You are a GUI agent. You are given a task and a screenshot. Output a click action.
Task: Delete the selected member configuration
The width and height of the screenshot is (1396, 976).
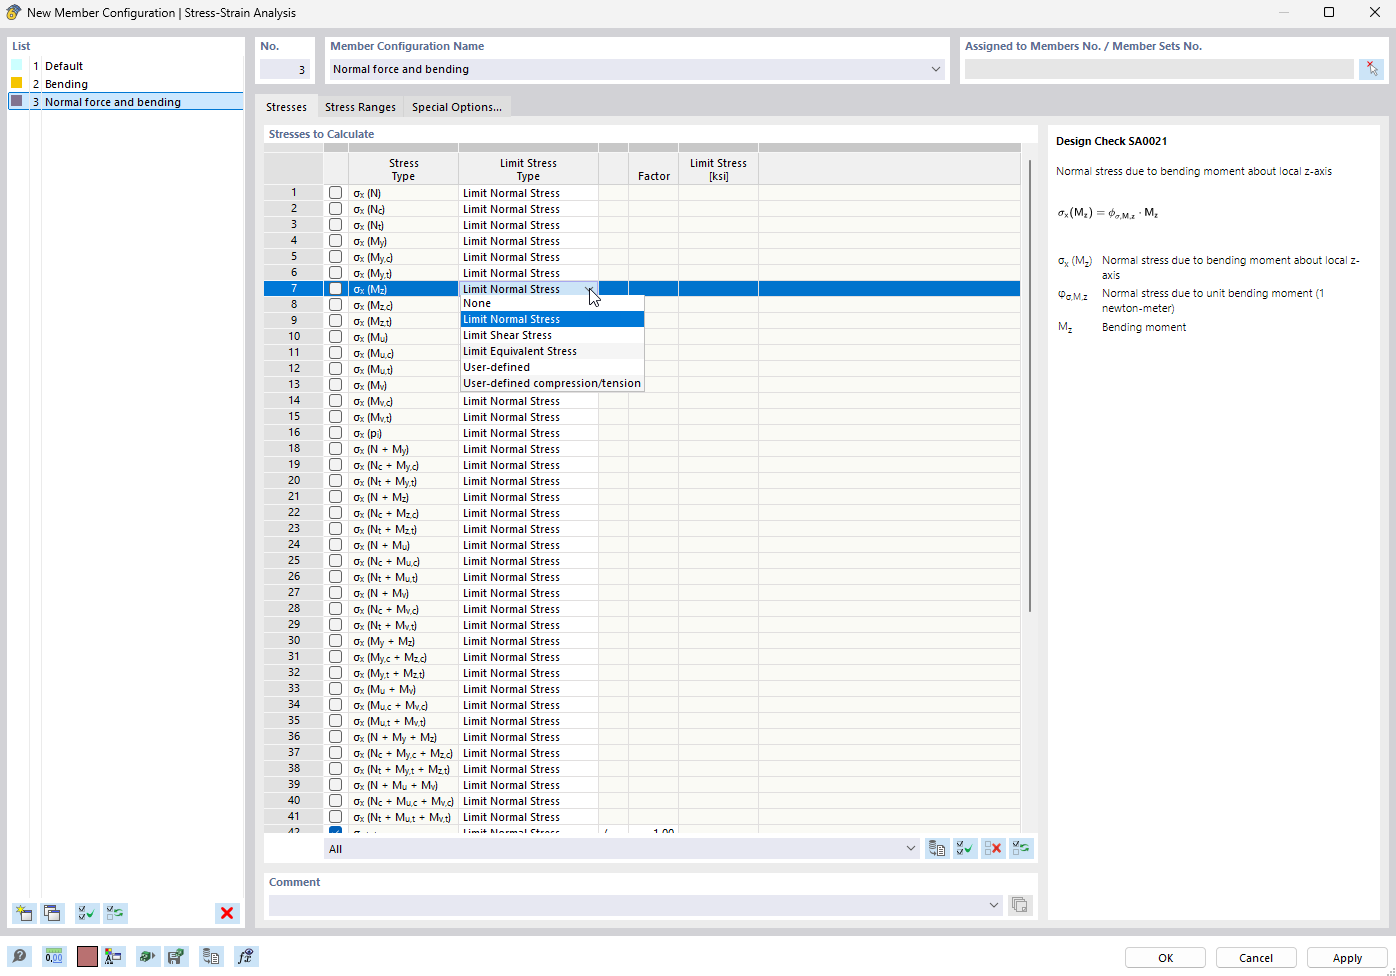(x=226, y=913)
